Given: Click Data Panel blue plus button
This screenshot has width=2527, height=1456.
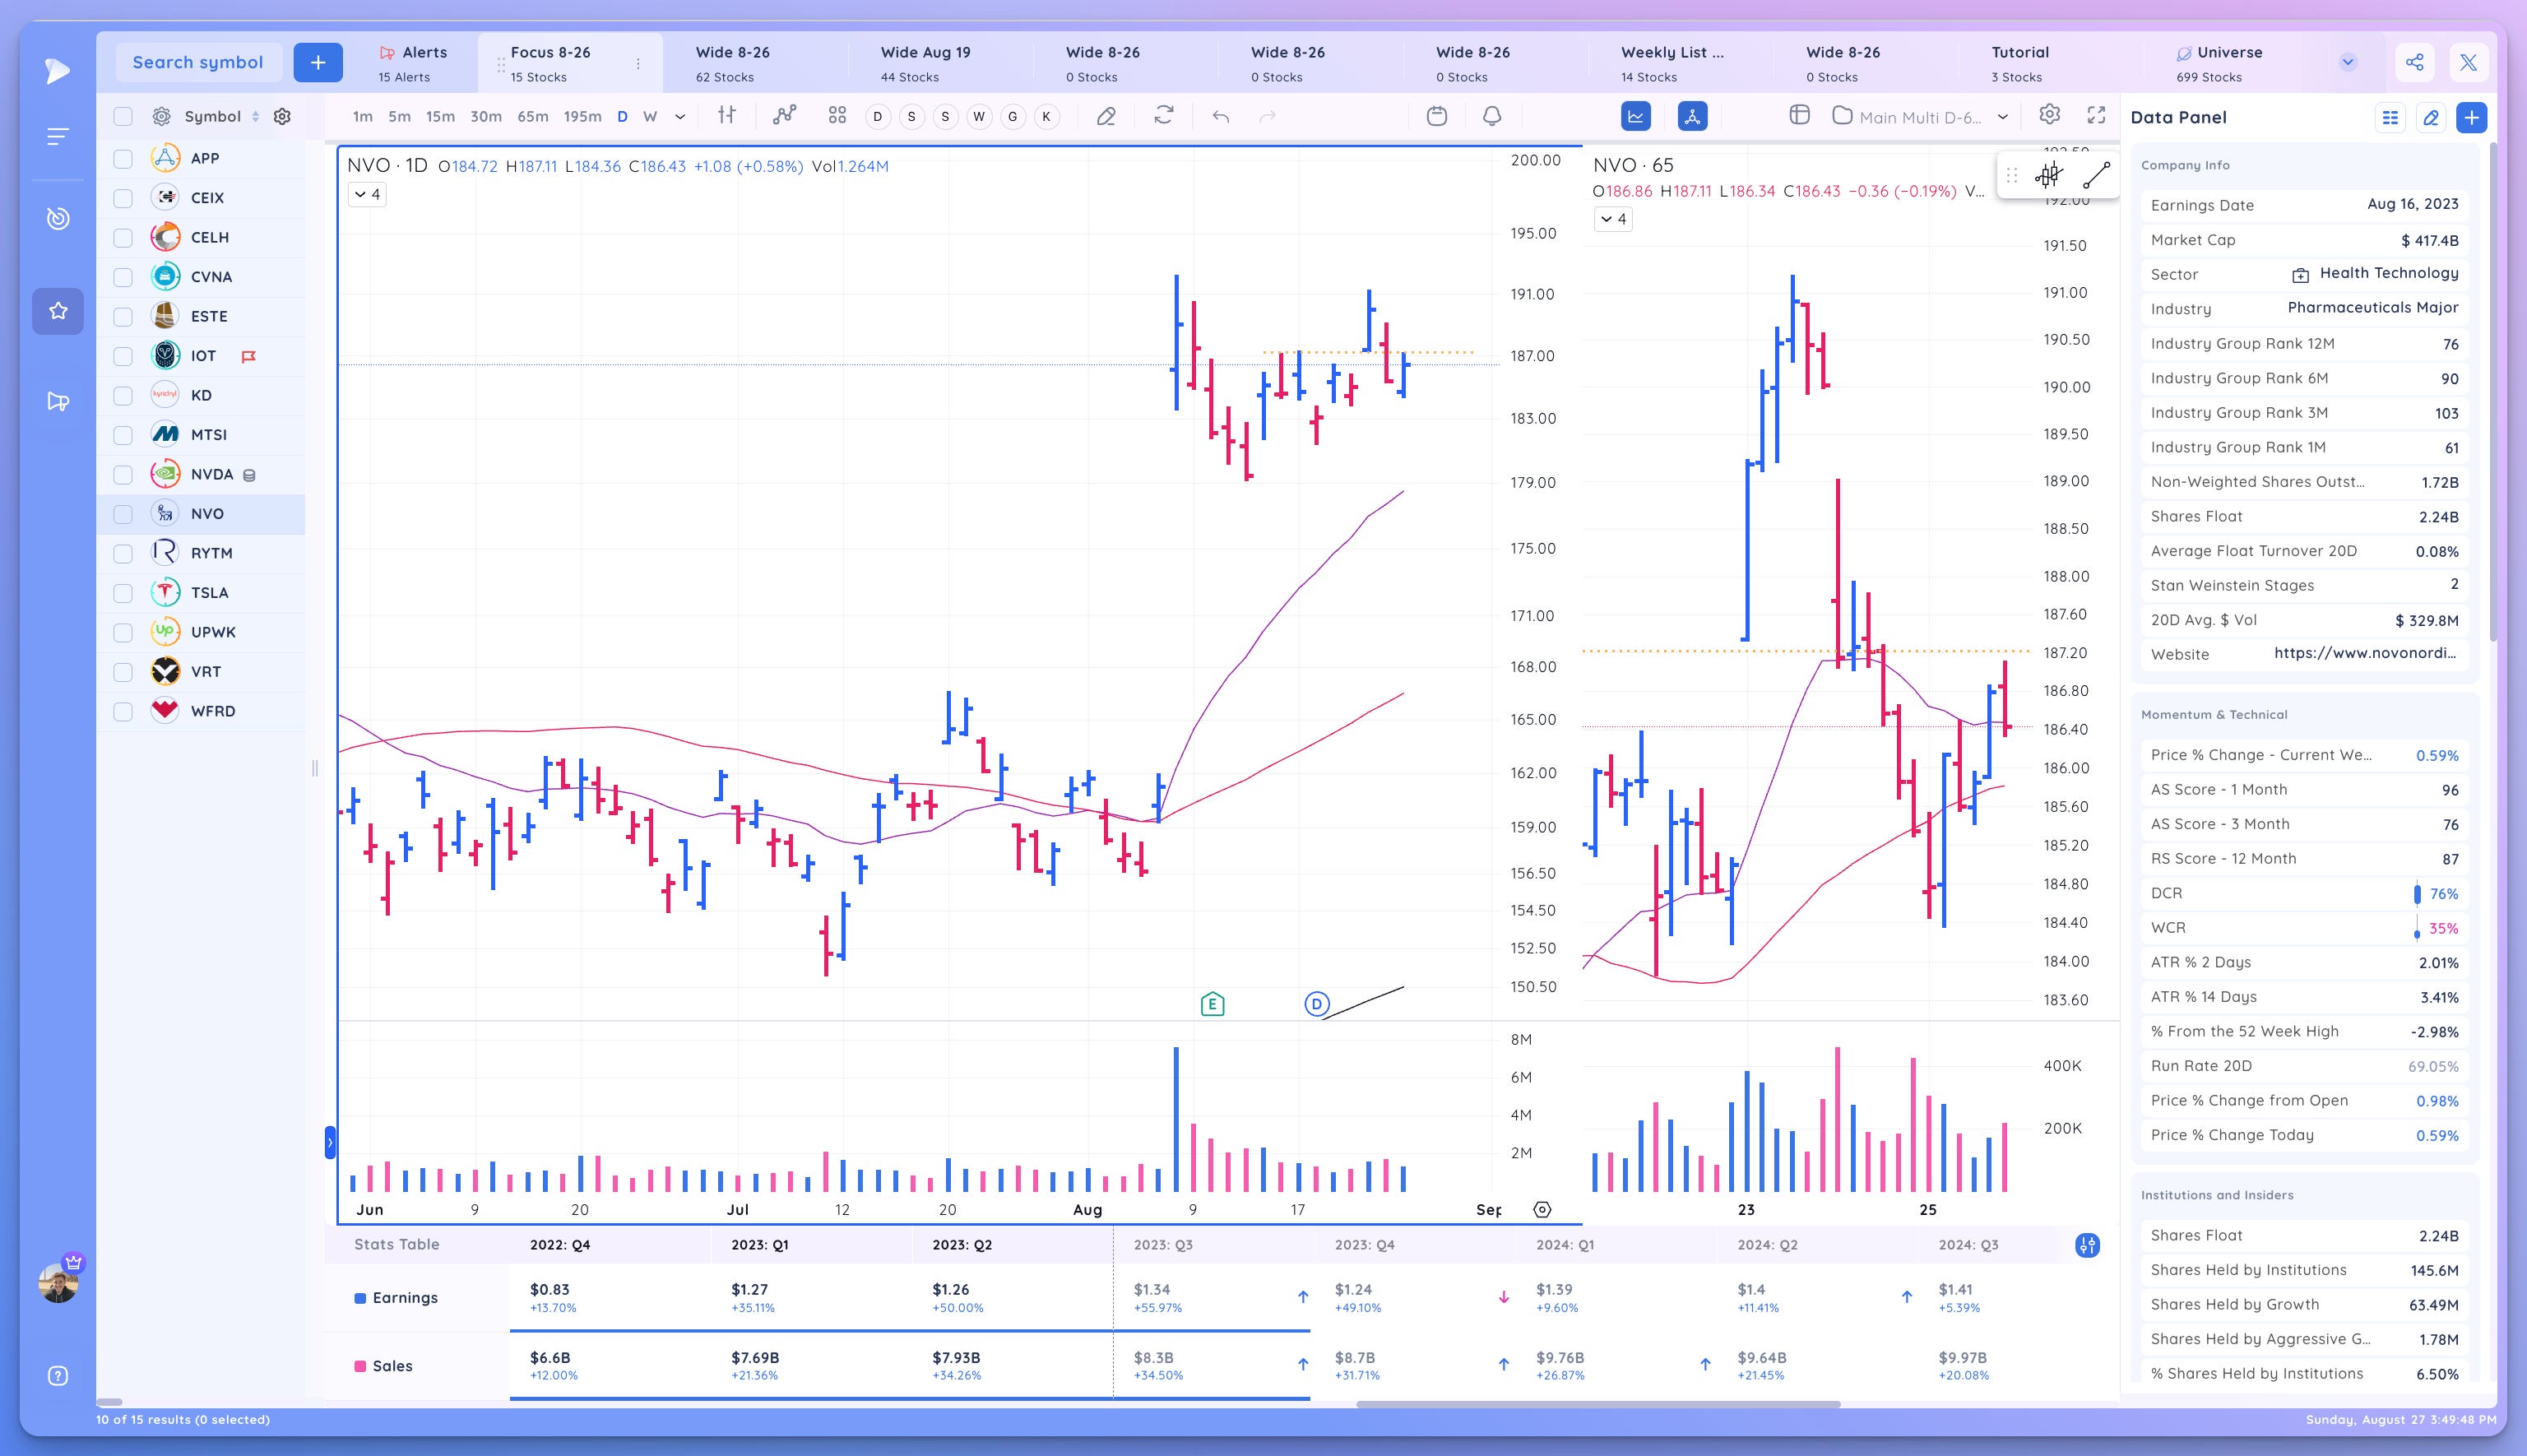Looking at the screenshot, I should 2472,118.
